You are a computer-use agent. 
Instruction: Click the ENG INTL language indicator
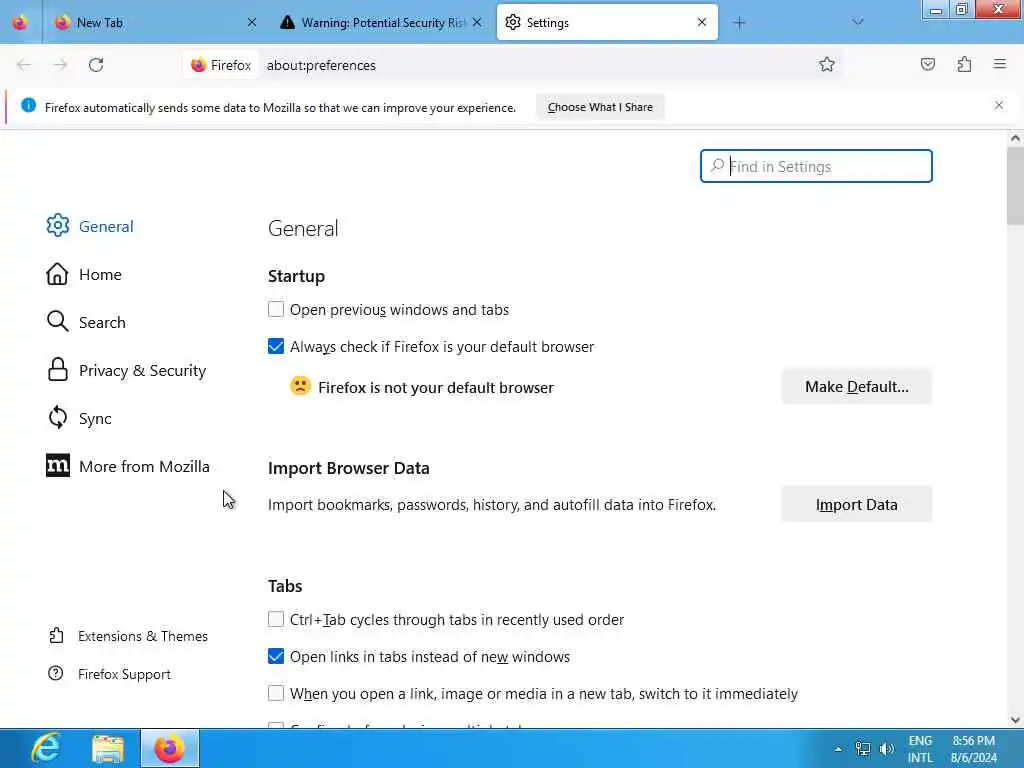pyautogui.click(x=920, y=749)
